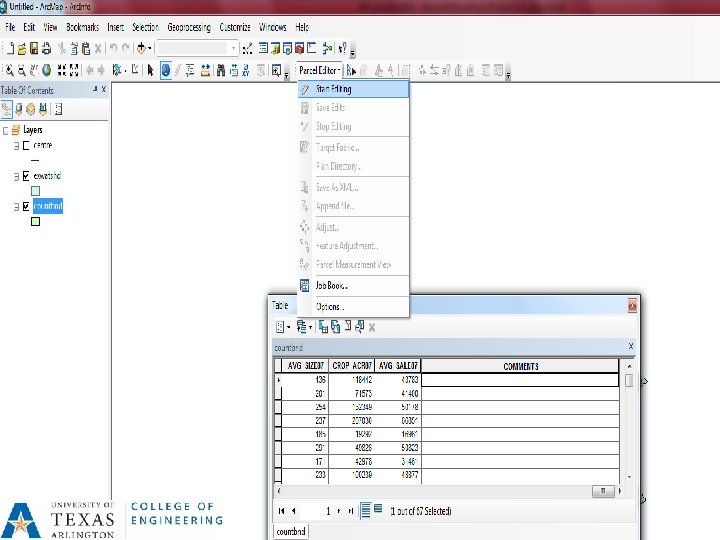Click Select By Attributes in Table window
The width and height of the screenshot is (720, 540).
click(x=323, y=327)
